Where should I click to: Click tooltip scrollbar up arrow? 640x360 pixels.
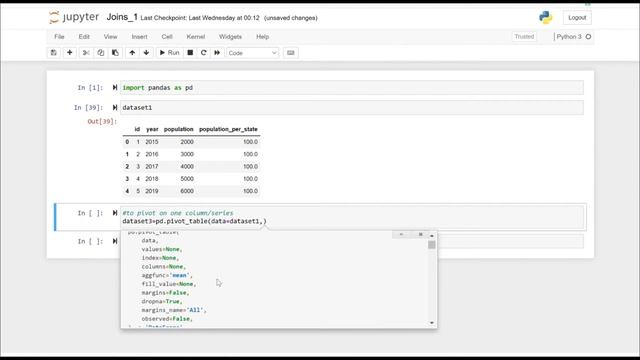432,236
